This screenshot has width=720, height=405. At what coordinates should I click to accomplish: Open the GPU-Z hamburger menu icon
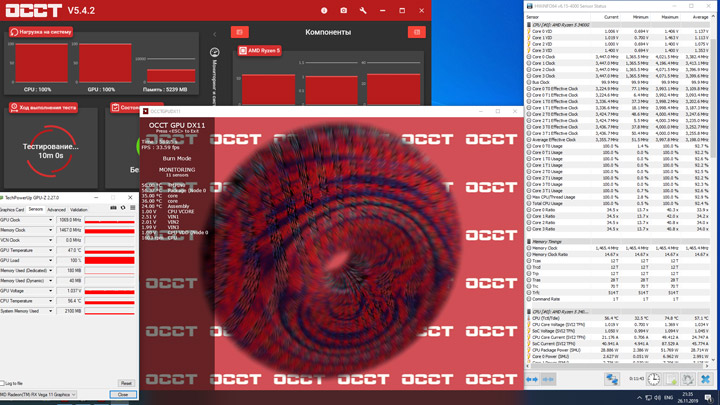click(x=133, y=208)
